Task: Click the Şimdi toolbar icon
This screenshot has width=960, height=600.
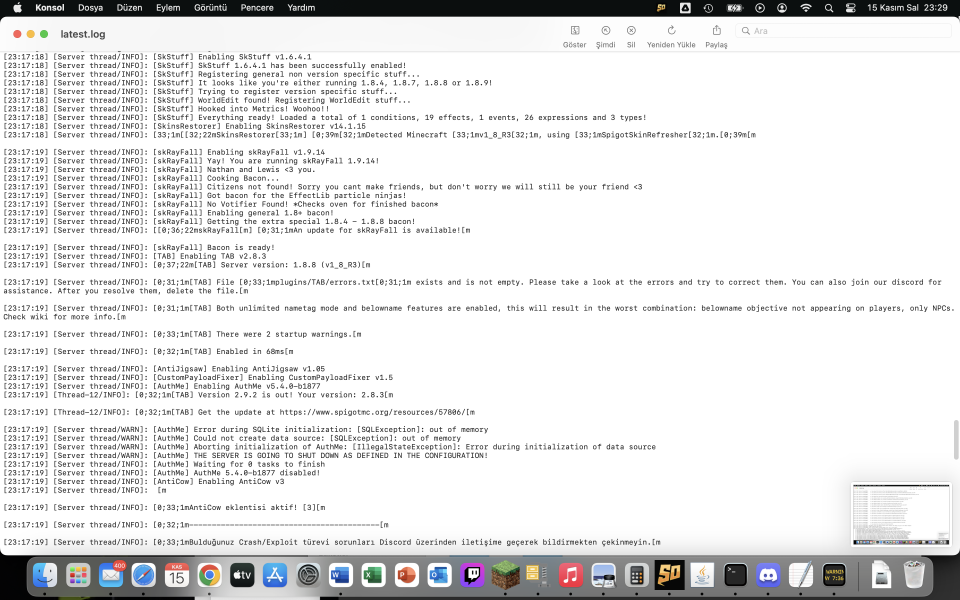Action: click(606, 31)
